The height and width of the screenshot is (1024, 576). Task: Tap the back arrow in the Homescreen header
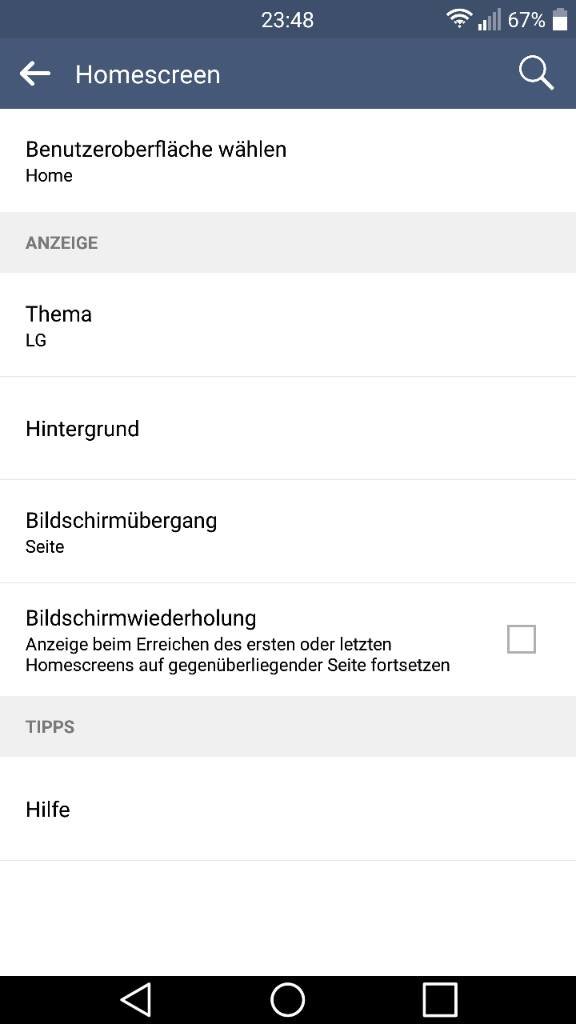coord(35,74)
